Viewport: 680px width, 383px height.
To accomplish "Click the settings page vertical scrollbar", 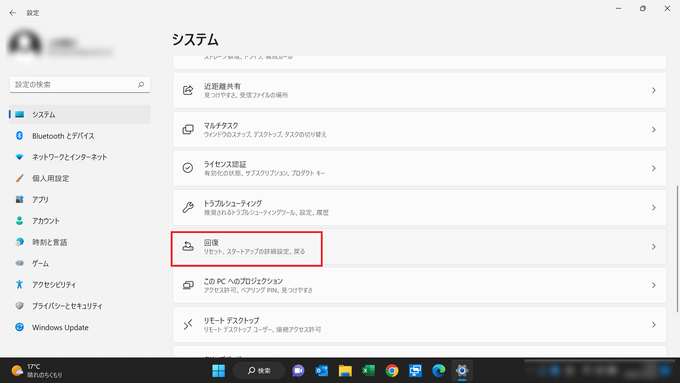I will [x=677, y=249].
